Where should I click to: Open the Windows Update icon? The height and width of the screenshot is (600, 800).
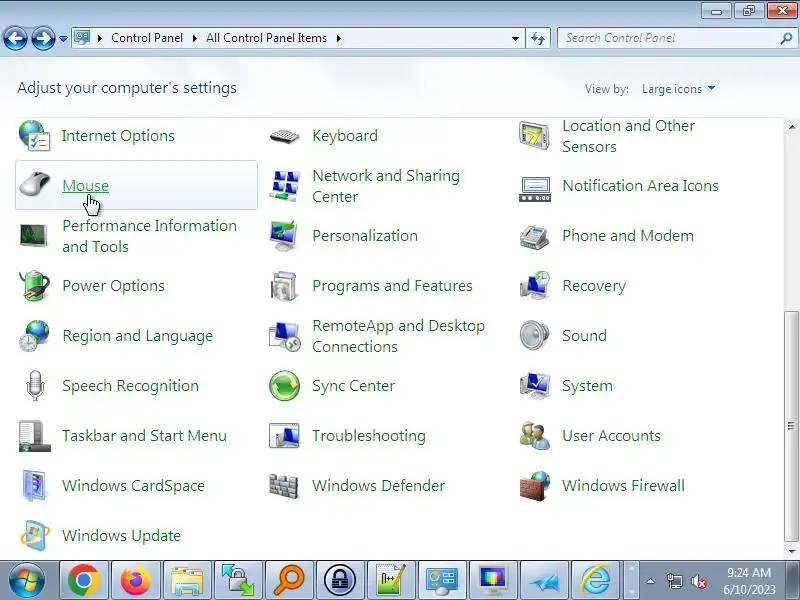(34, 536)
